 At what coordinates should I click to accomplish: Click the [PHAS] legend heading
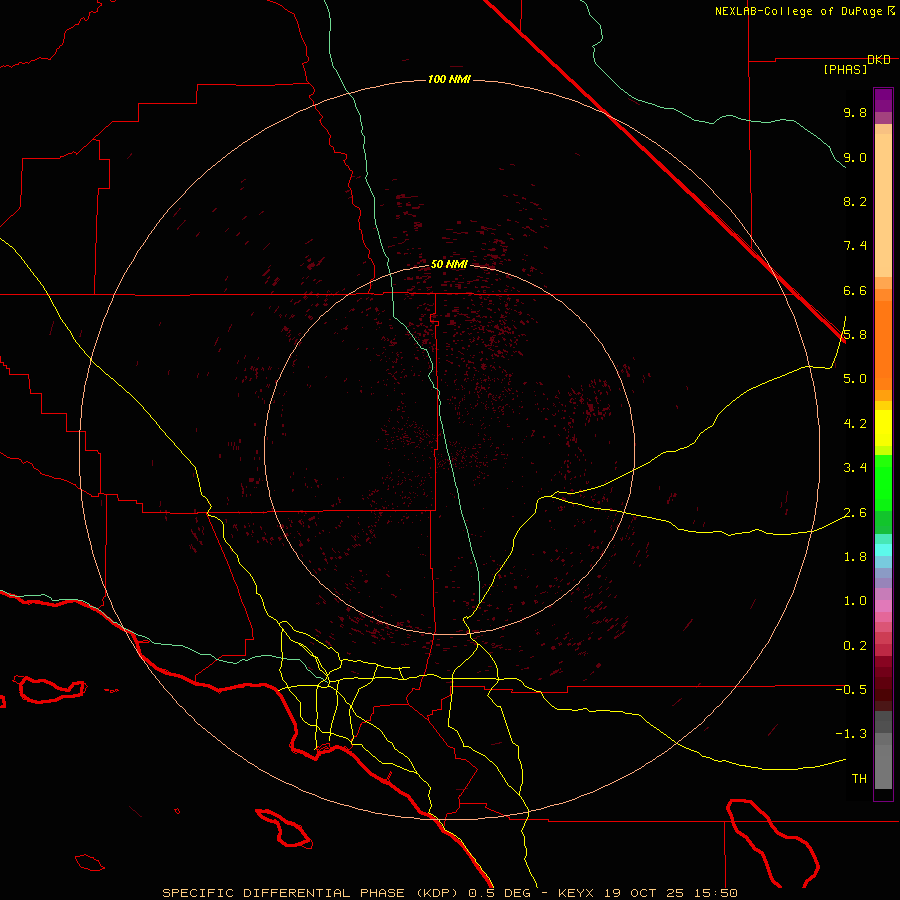point(844,69)
